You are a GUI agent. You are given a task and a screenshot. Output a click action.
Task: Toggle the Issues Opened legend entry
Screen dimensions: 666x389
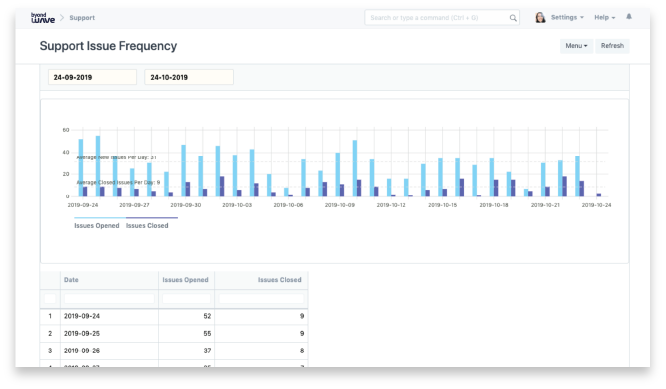coord(97,226)
